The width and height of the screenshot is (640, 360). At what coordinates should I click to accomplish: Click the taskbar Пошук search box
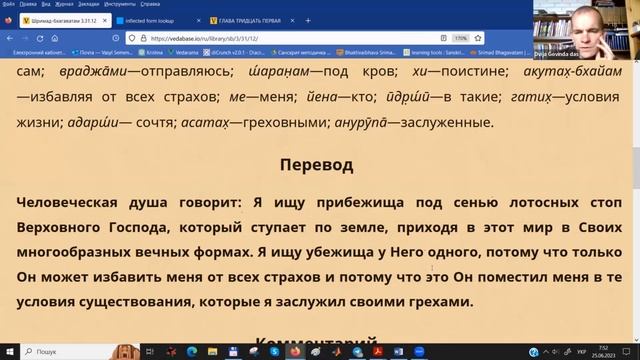point(80,351)
